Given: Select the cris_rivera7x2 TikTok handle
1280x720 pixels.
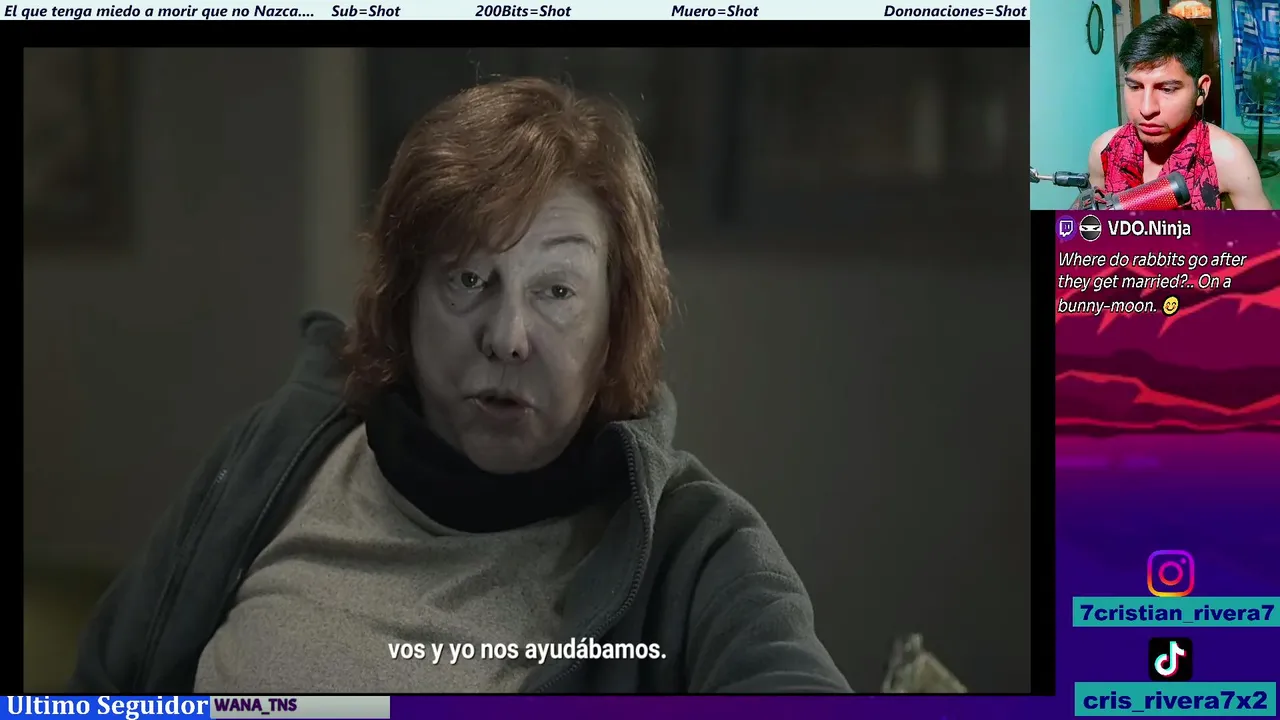Looking at the screenshot, I should (1176, 700).
